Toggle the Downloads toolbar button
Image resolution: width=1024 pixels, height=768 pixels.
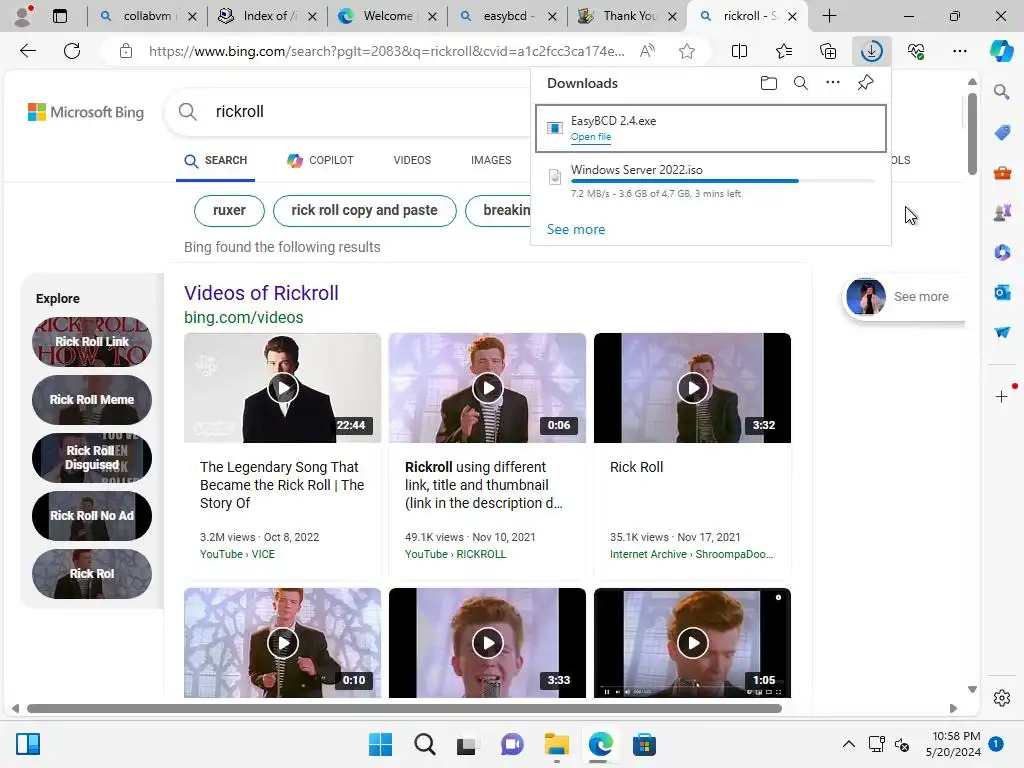pos(871,51)
